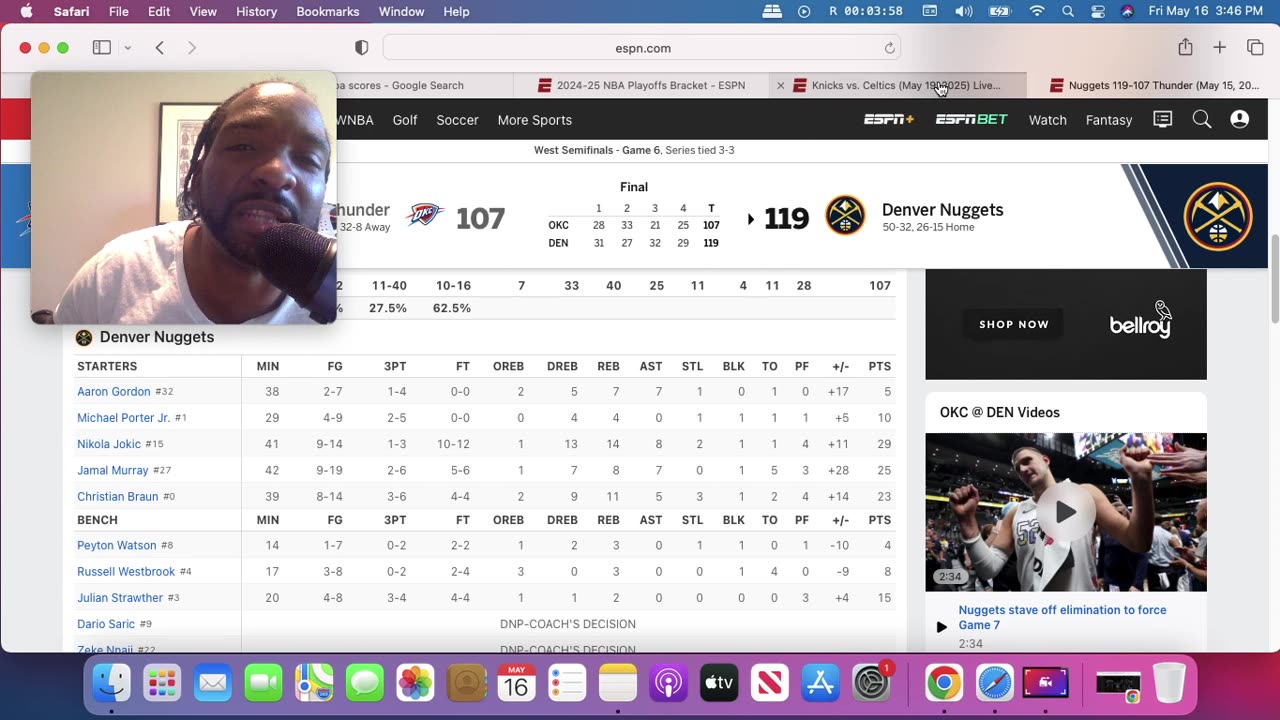Open Apple TV from the Dock
This screenshot has width=1280, height=720.
coord(719,683)
